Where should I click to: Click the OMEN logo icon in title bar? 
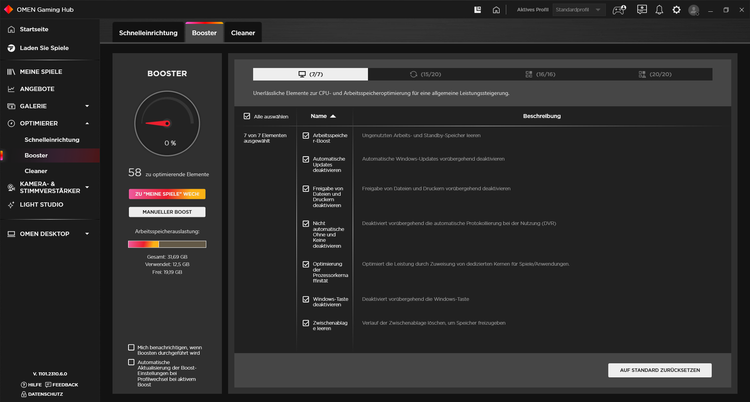pyautogui.click(x=8, y=10)
